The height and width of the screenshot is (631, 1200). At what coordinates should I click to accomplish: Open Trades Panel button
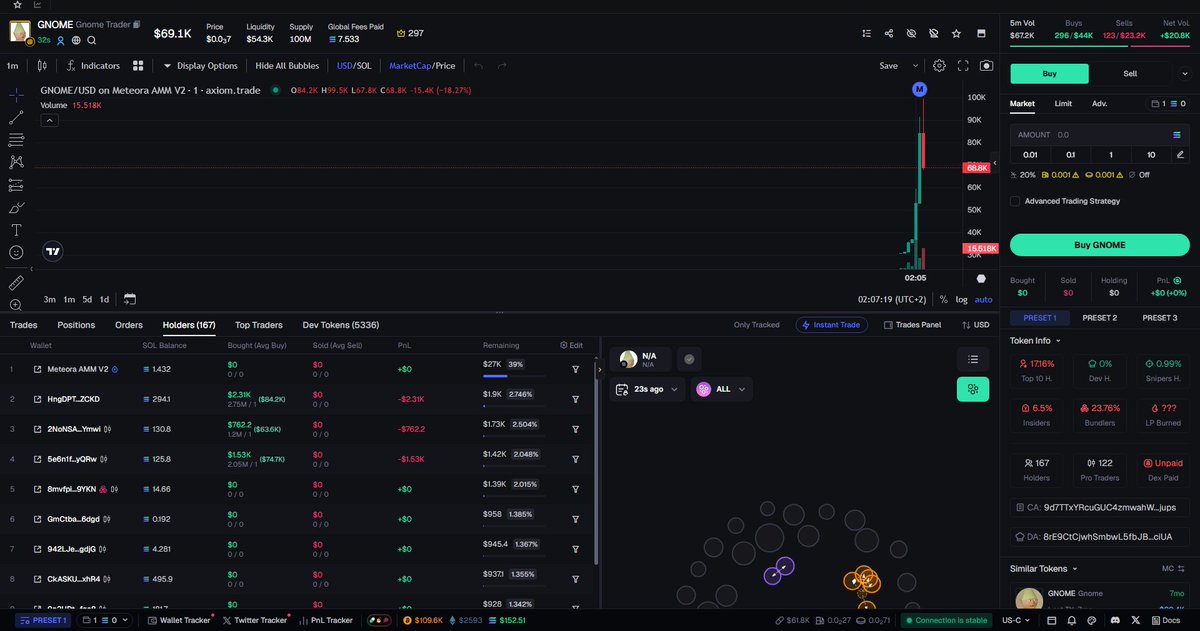click(x=912, y=325)
